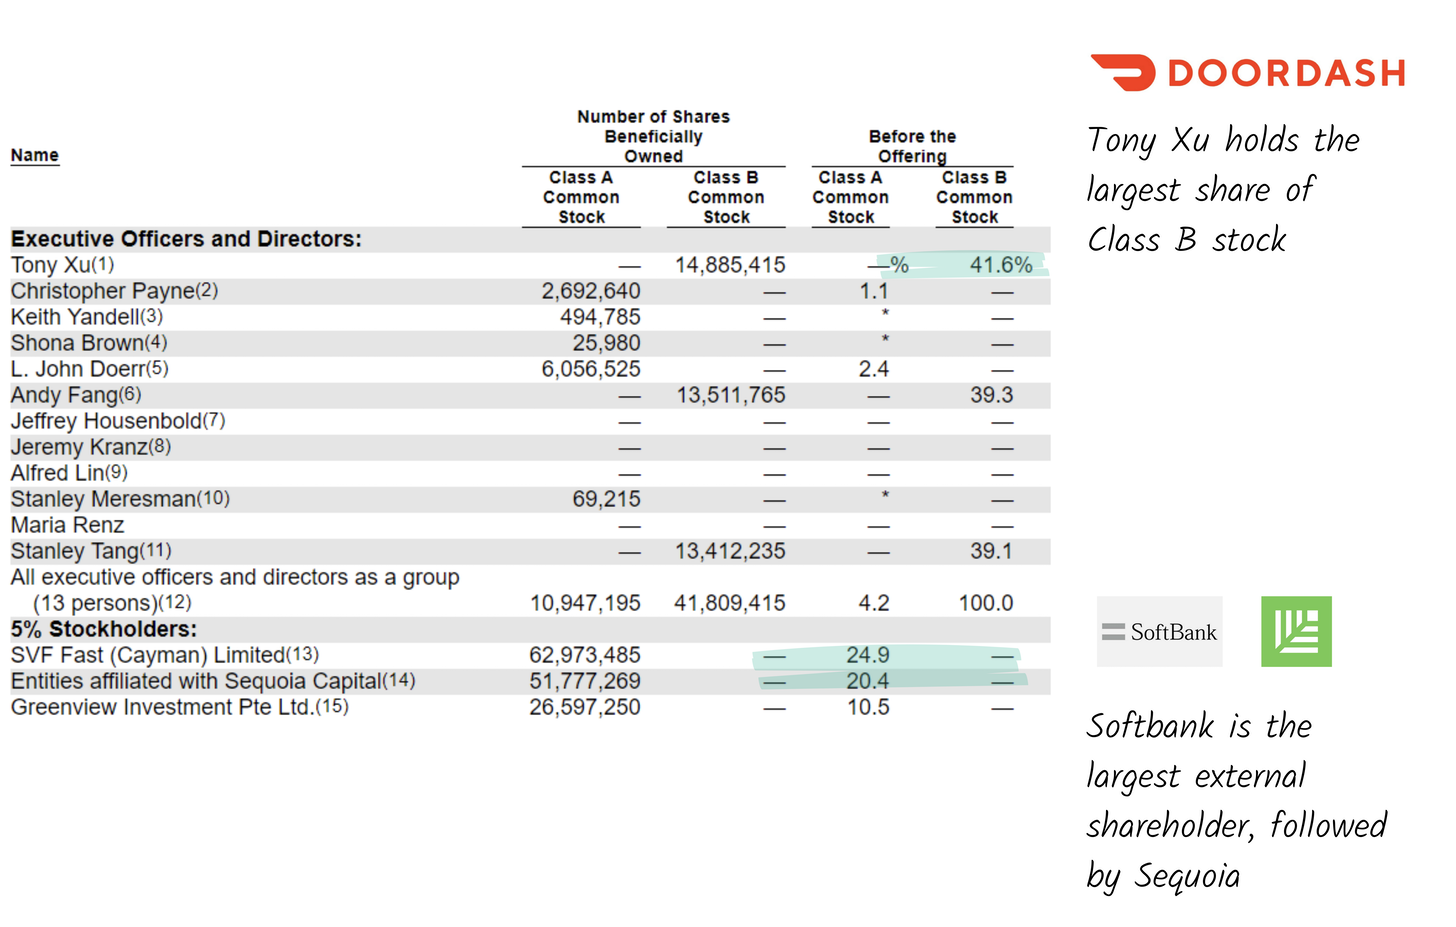Viewport: 1456px width, 927px height.
Task: Click the group total 41,809,415 shares
Action: coord(730,603)
